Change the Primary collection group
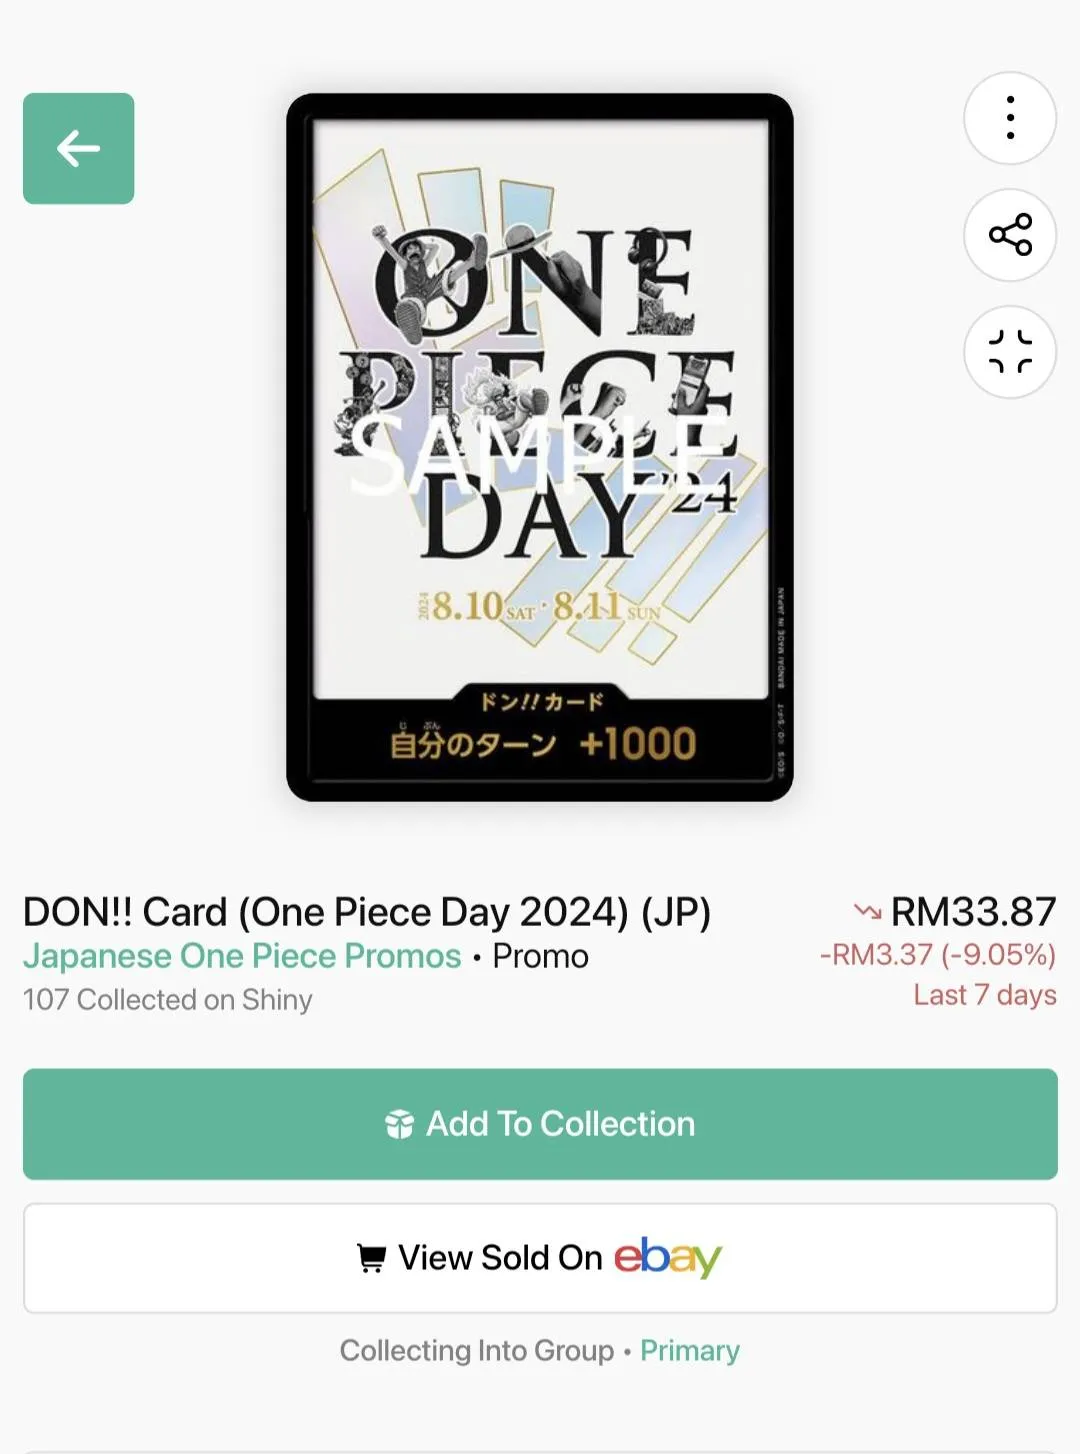The width and height of the screenshot is (1080, 1454). [690, 1351]
